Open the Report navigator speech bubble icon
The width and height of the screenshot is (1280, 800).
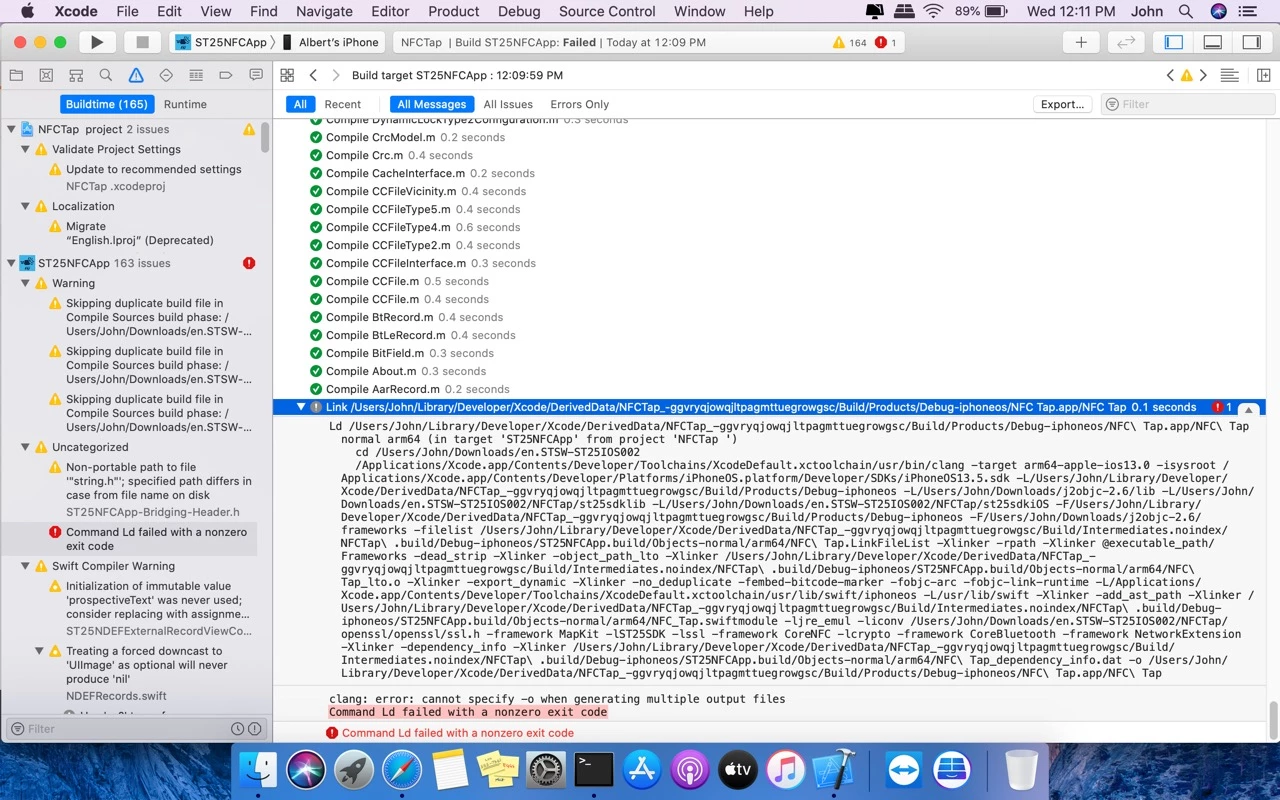tap(256, 75)
